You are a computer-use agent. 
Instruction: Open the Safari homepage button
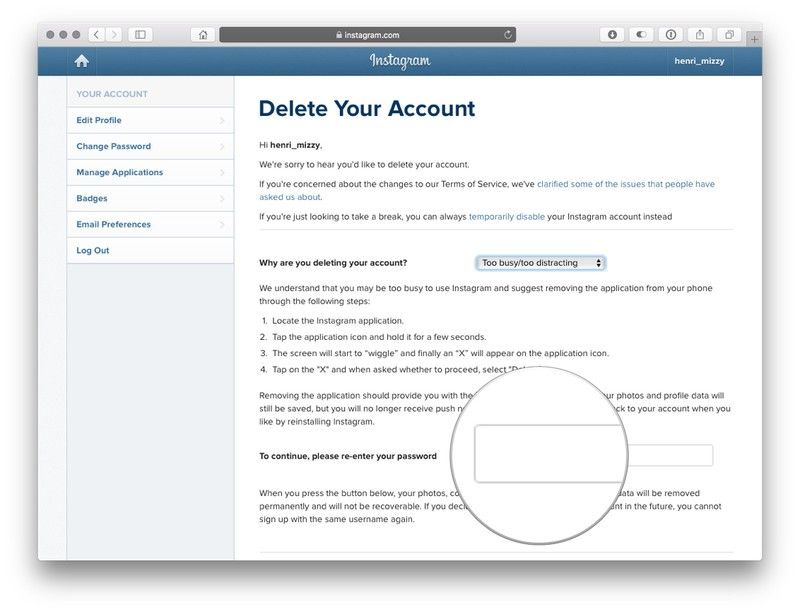[x=203, y=35]
